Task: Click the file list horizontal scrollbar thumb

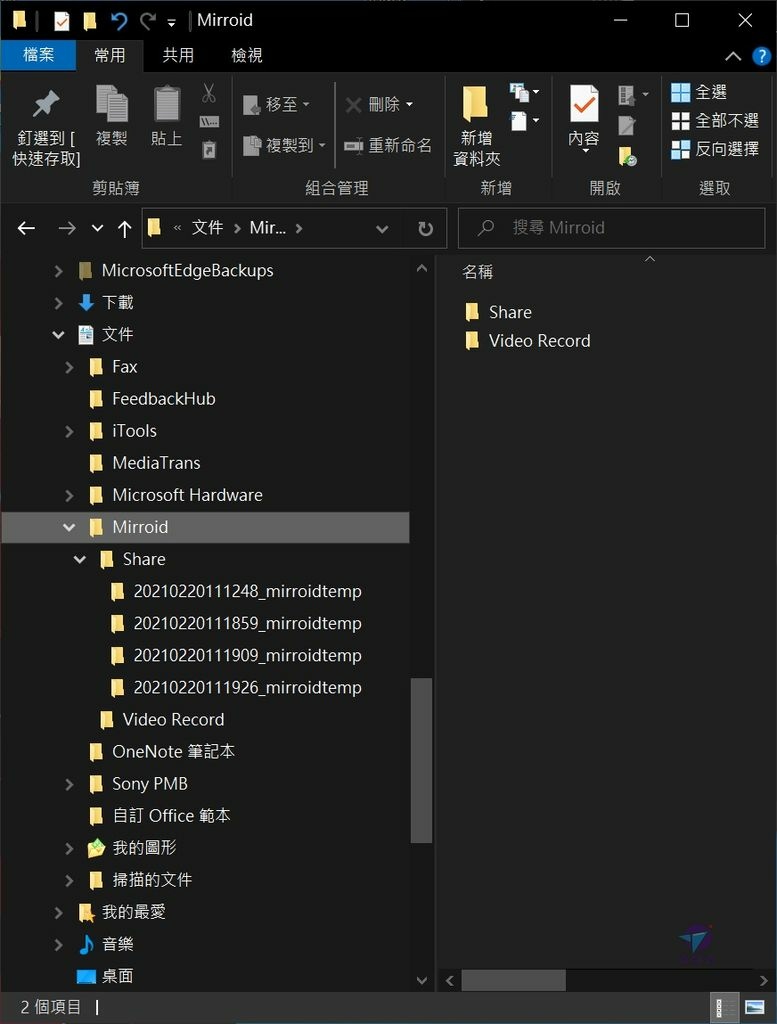Action: pyautogui.click(x=513, y=980)
